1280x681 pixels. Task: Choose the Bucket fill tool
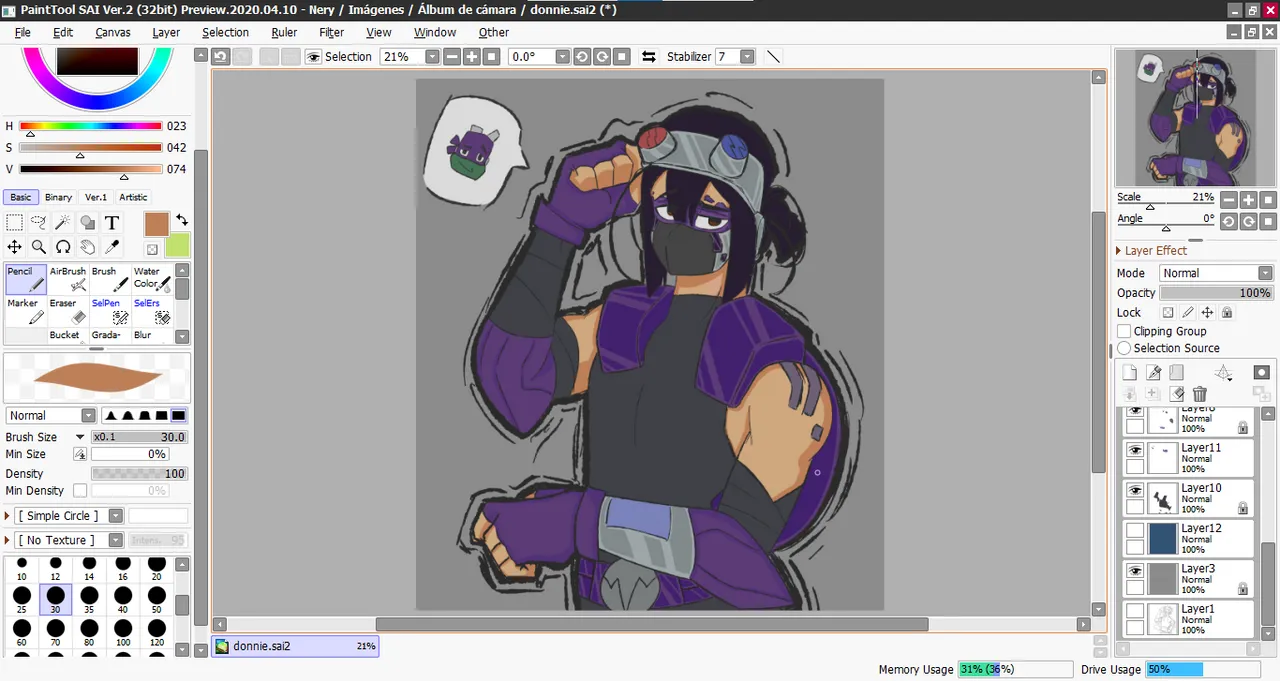tap(68, 335)
